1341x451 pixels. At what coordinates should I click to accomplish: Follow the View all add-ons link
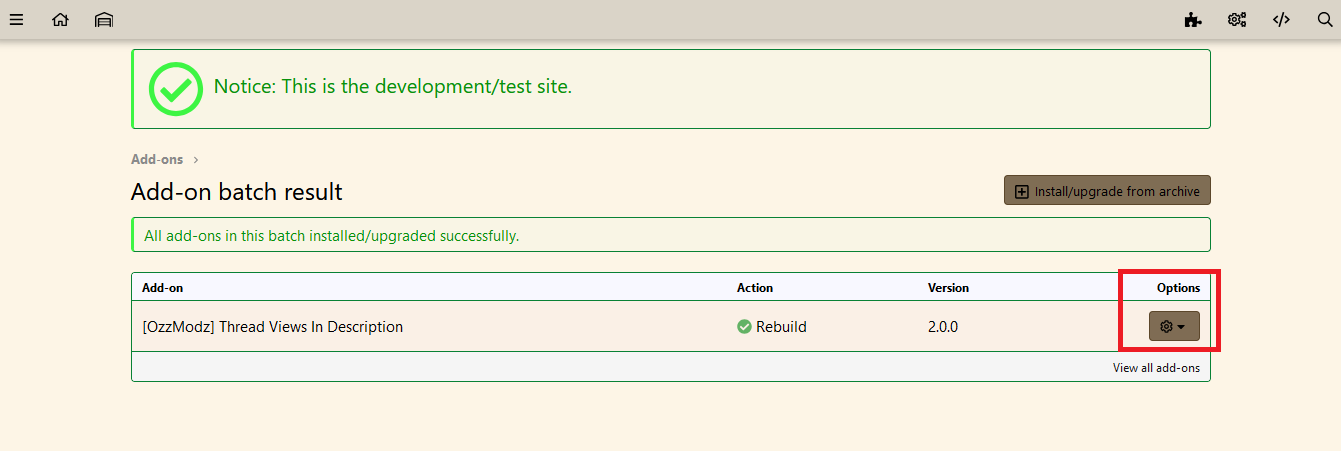[x=1156, y=368]
